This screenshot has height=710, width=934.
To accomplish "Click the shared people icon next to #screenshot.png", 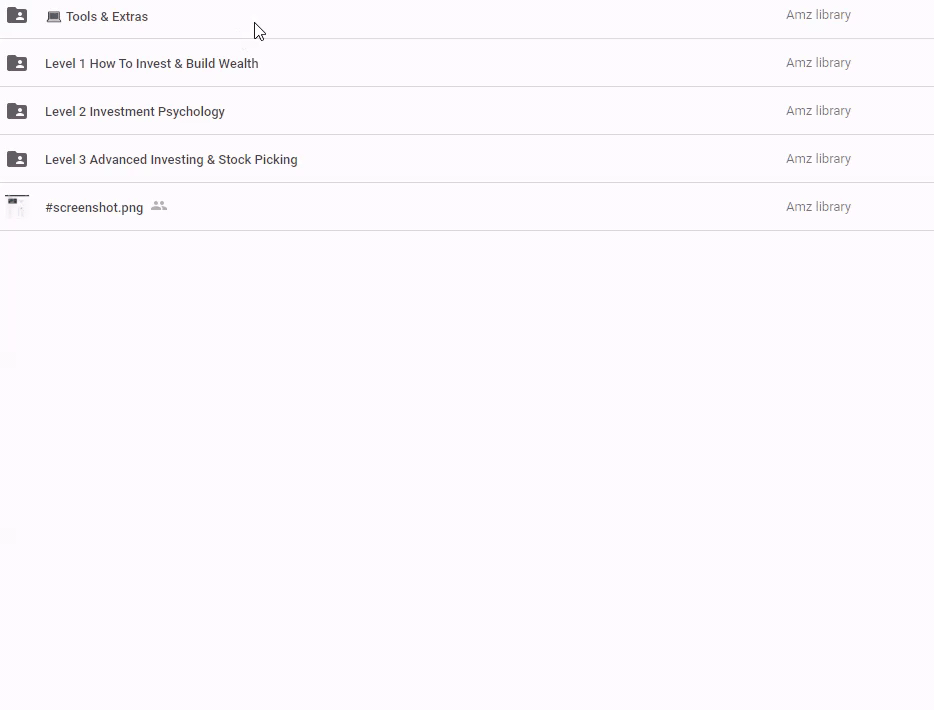I will click(159, 206).
